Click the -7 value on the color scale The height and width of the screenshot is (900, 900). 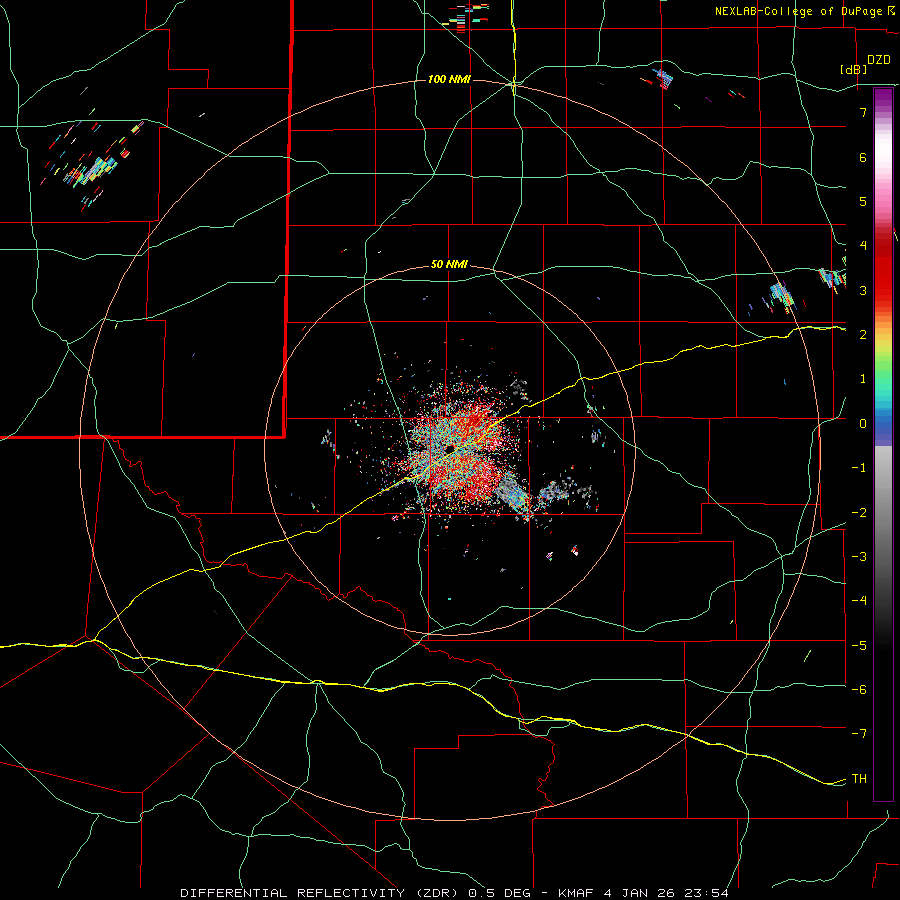(859, 734)
